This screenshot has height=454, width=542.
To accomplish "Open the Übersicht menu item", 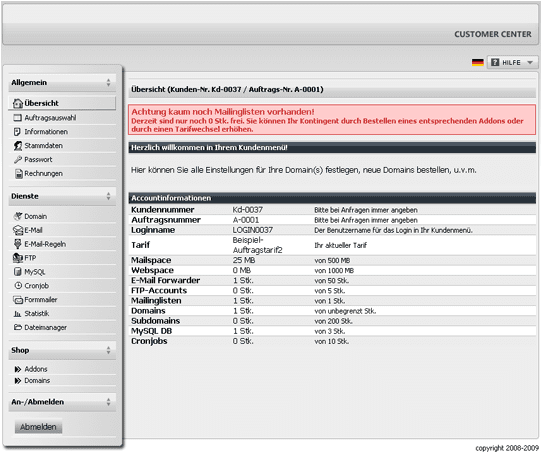I will (62, 103).
